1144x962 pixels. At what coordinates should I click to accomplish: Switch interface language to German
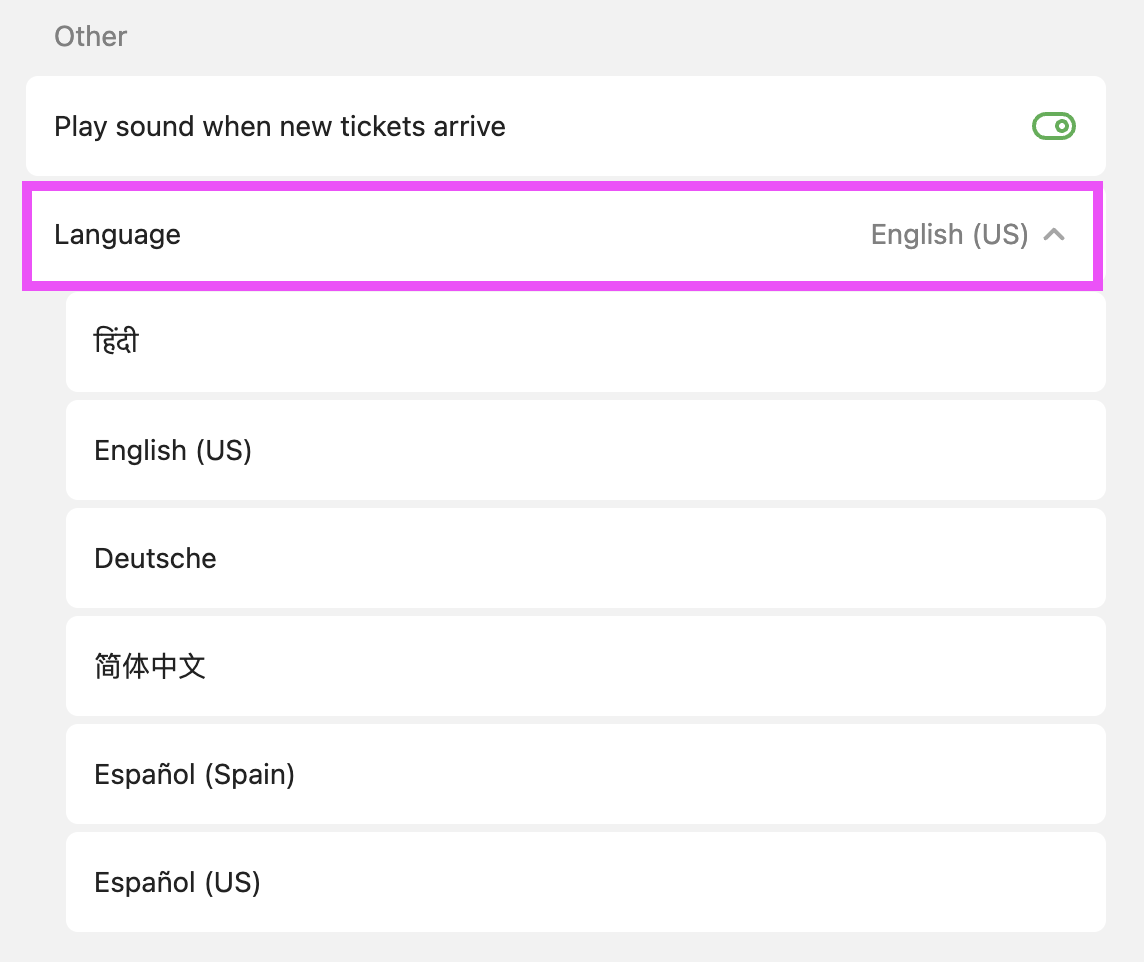click(x=155, y=559)
